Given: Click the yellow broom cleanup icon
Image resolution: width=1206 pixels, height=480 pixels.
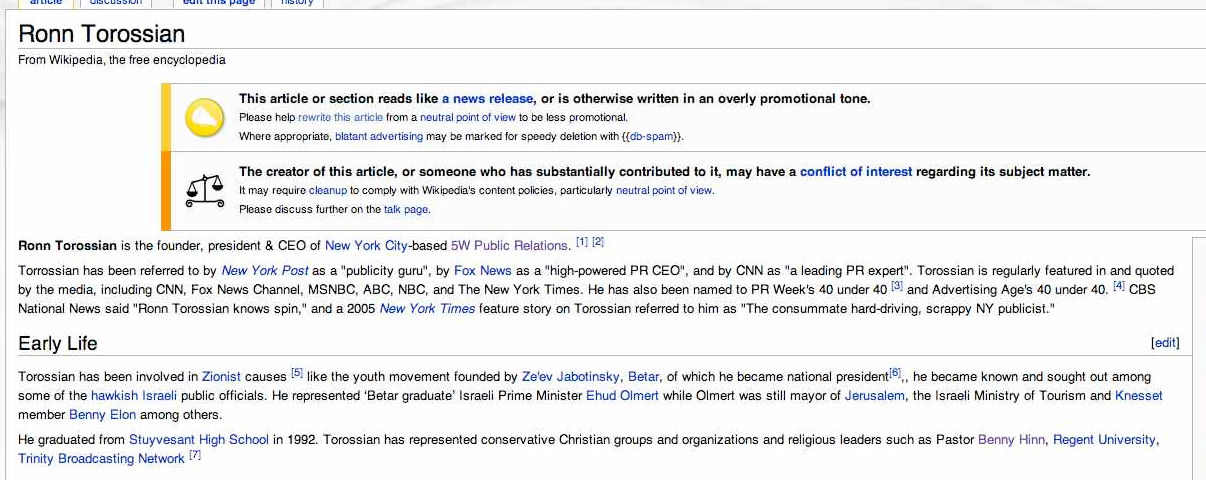Looking at the screenshot, I should pyautogui.click(x=205, y=118).
